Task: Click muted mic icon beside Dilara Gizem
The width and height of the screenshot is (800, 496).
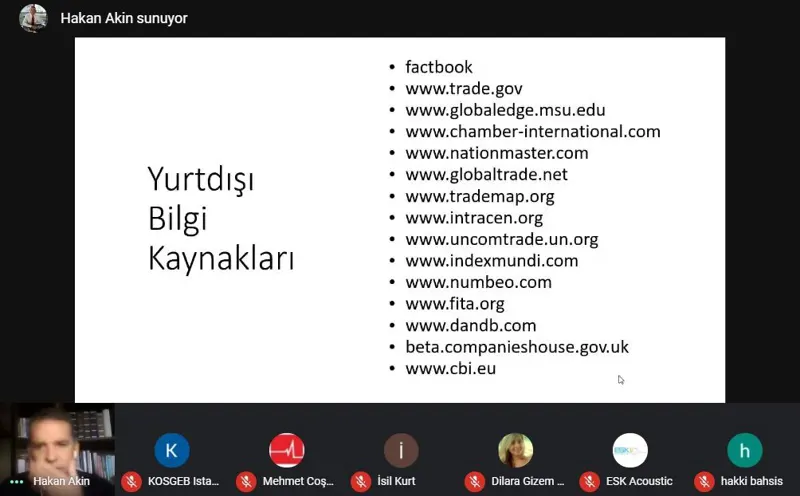Action: point(474,481)
